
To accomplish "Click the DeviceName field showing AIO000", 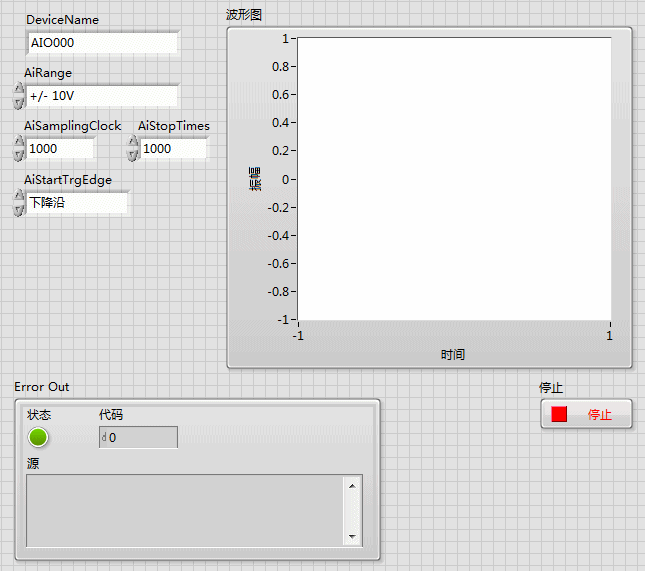I will (102, 43).
